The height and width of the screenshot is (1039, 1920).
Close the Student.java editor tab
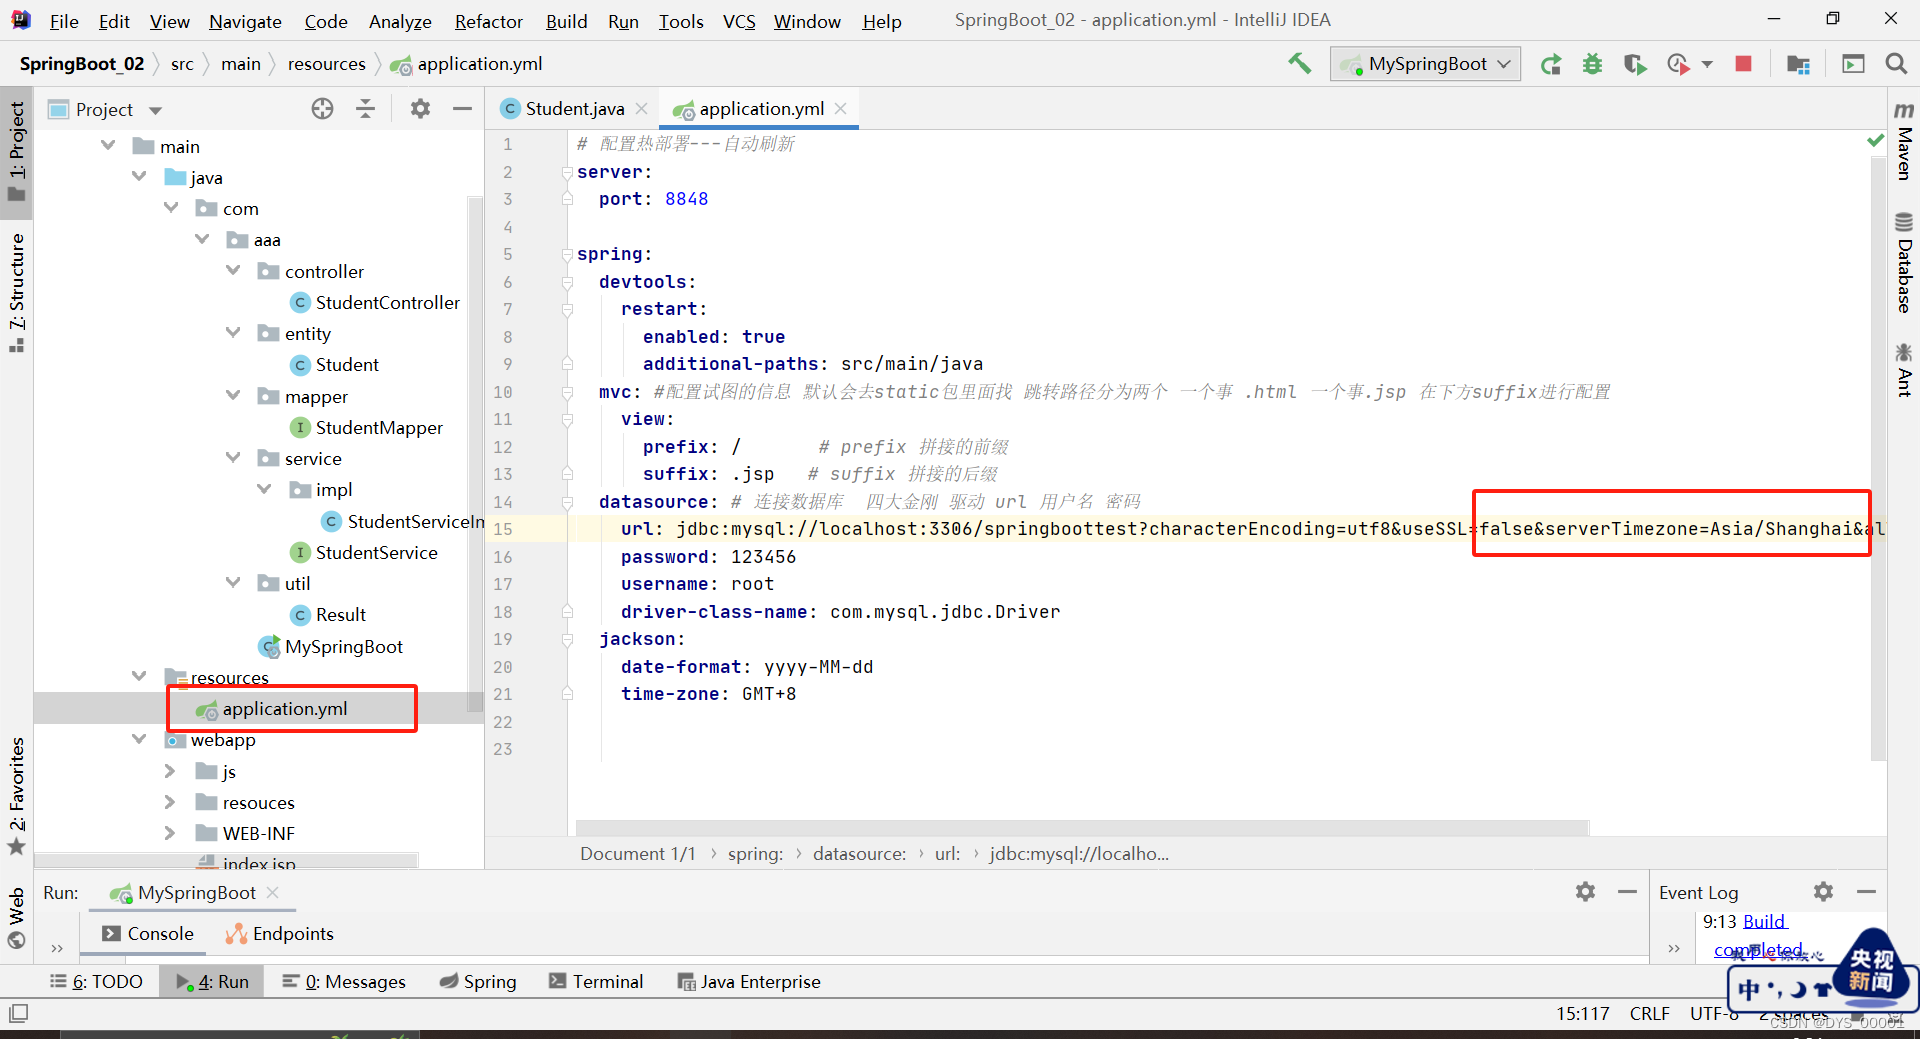(x=642, y=108)
